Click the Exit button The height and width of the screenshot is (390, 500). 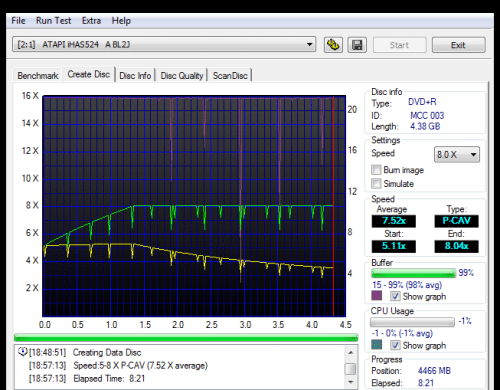[x=458, y=45]
